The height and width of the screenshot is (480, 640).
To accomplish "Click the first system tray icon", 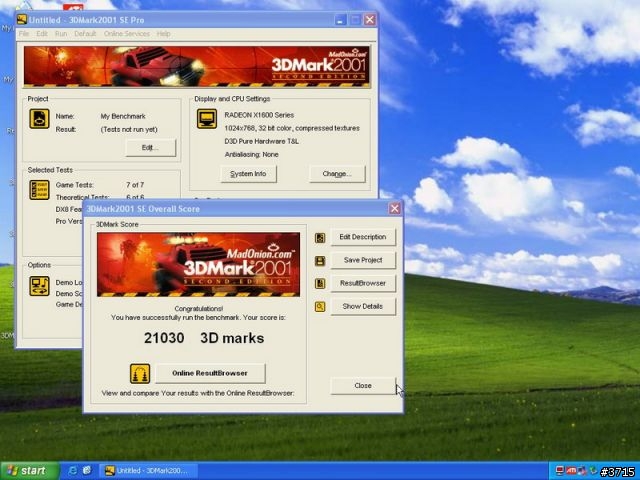I will point(560,471).
